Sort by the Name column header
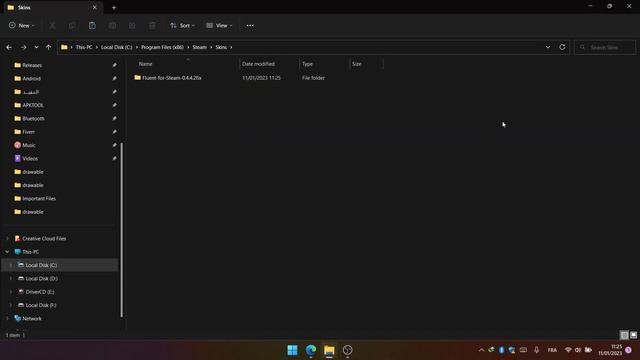The image size is (640, 360). tap(145, 64)
